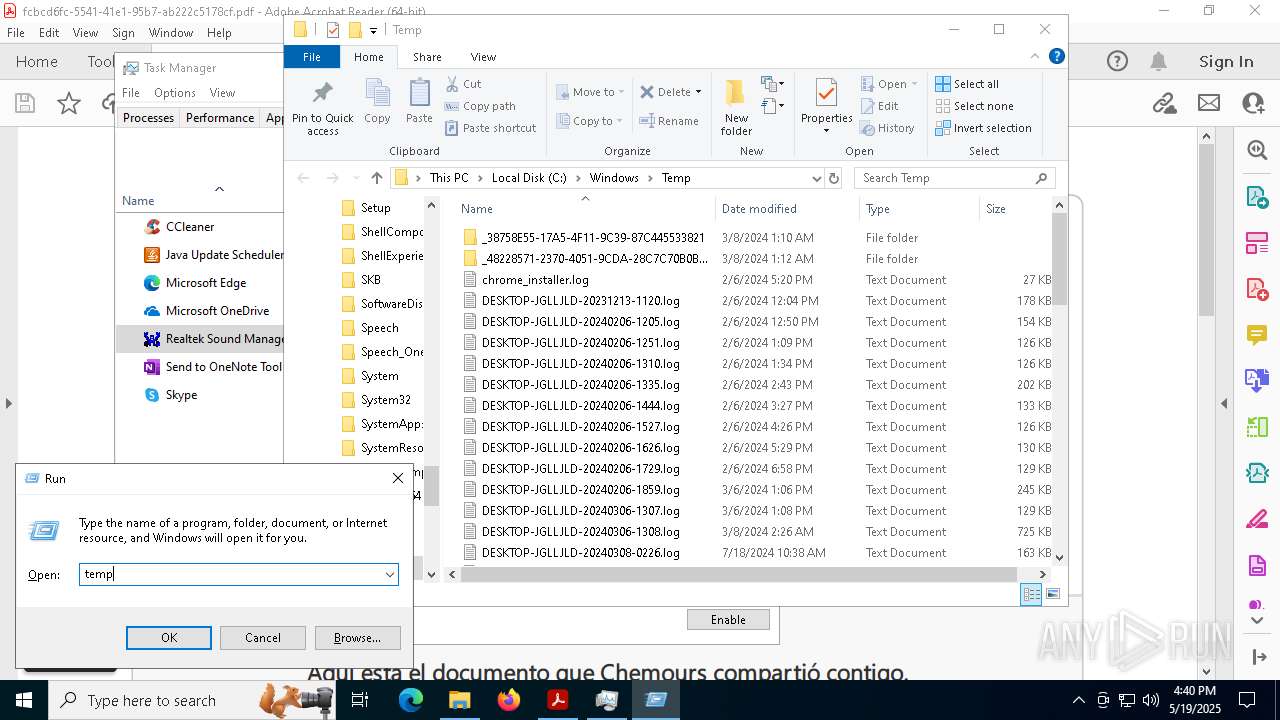Screen dimensions: 1280x720
Task: Click Rename in Organize group
Action: coord(669,121)
